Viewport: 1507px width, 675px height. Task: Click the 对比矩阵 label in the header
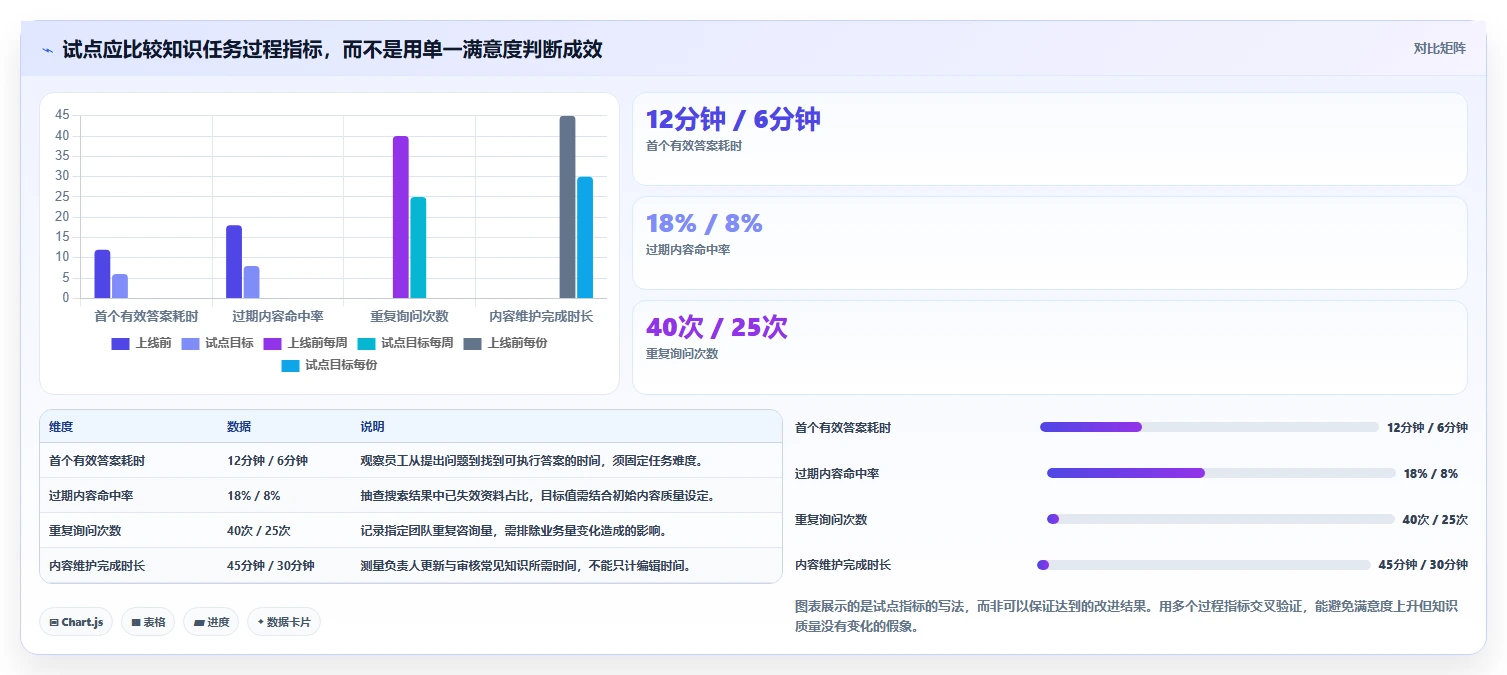tap(1440, 48)
